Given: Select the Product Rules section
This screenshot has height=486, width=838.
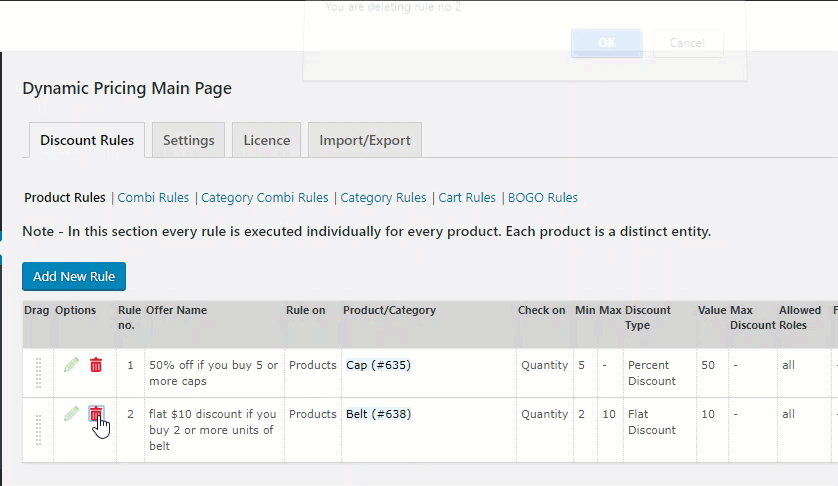Looking at the screenshot, I should 65,197.
